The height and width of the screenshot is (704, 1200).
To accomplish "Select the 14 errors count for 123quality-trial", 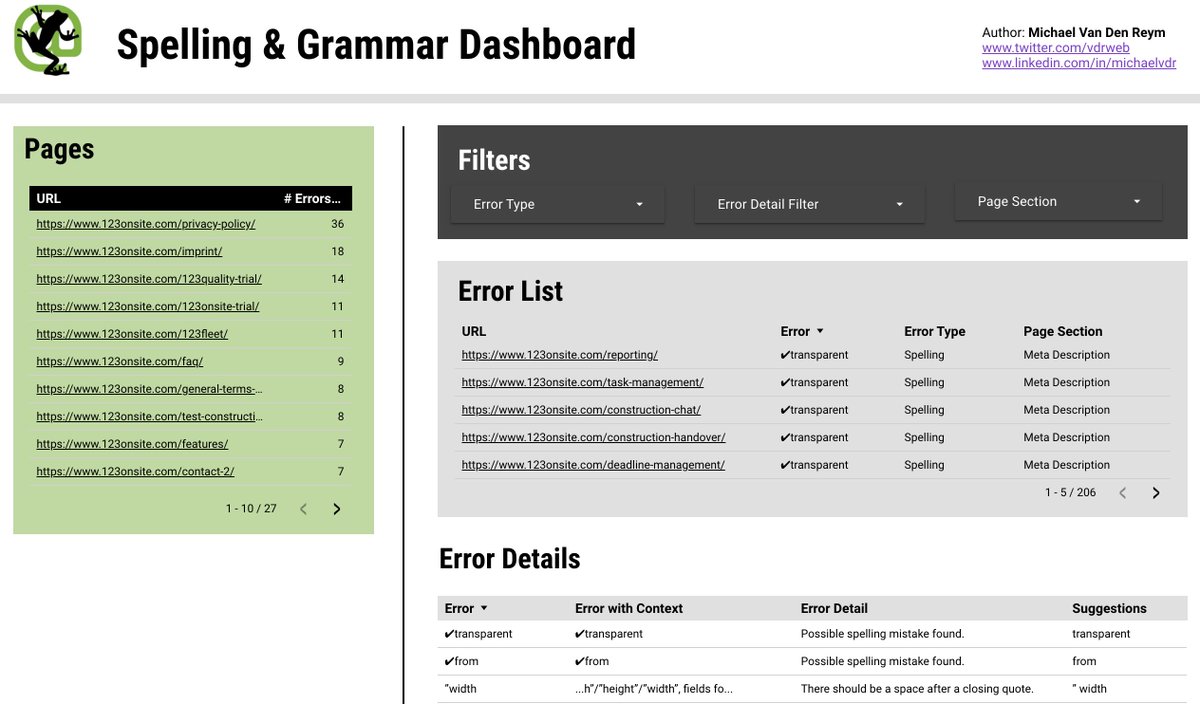I will (337, 279).
